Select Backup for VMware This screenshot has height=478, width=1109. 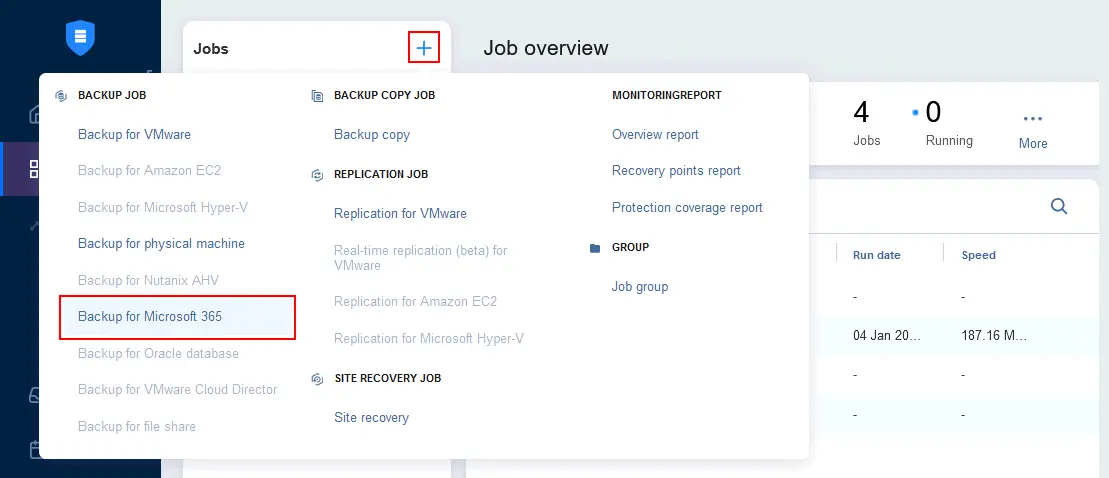tap(134, 134)
